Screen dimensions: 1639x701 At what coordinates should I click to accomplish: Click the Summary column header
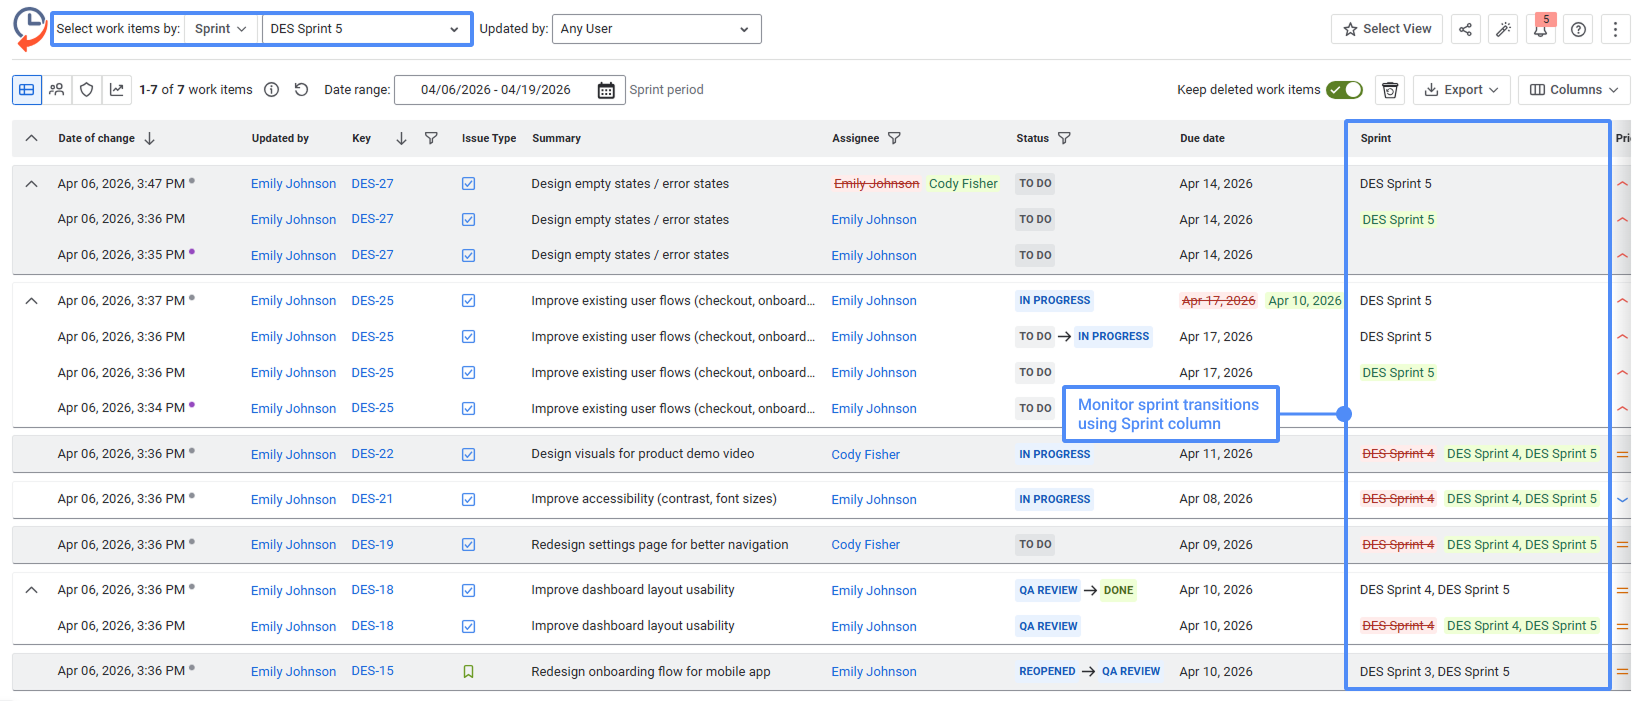556,139
